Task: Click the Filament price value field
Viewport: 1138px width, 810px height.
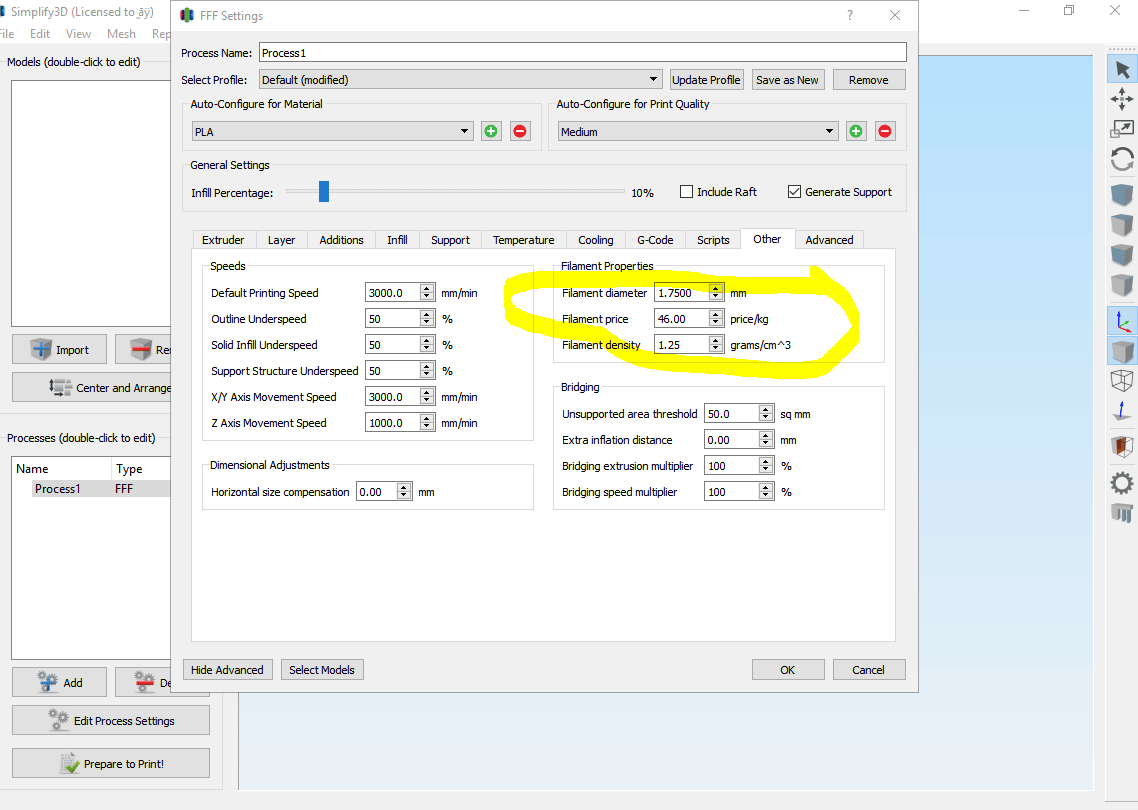Action: click(x=681, y=319)
